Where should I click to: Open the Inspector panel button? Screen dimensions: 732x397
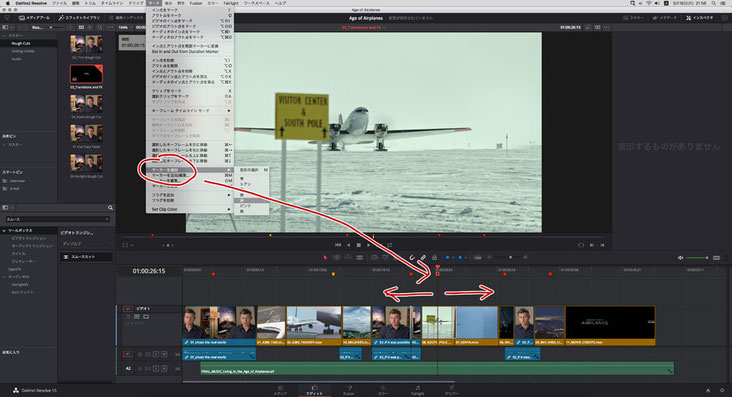pos(700,18)
